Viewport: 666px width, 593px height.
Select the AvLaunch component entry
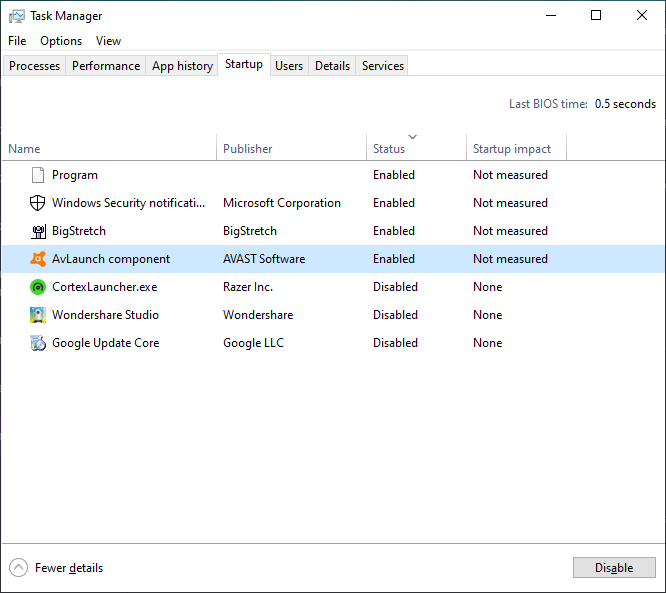tap(111, 259)
